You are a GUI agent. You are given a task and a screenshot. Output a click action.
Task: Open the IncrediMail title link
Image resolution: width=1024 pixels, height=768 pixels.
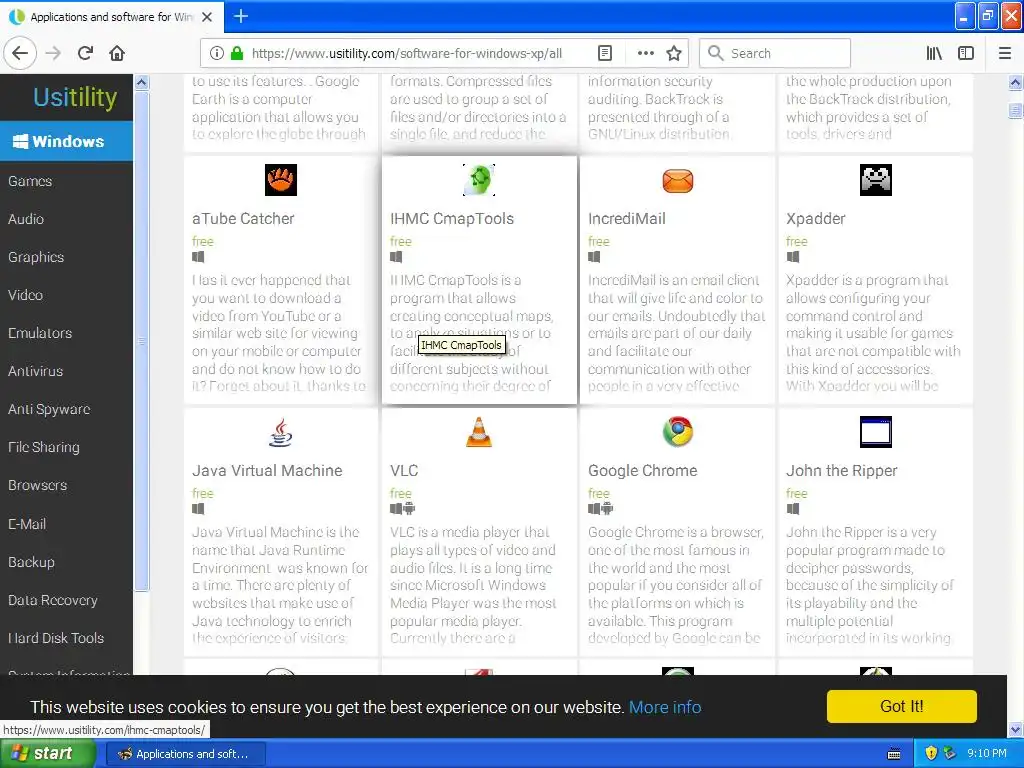(x=626, y=219)
